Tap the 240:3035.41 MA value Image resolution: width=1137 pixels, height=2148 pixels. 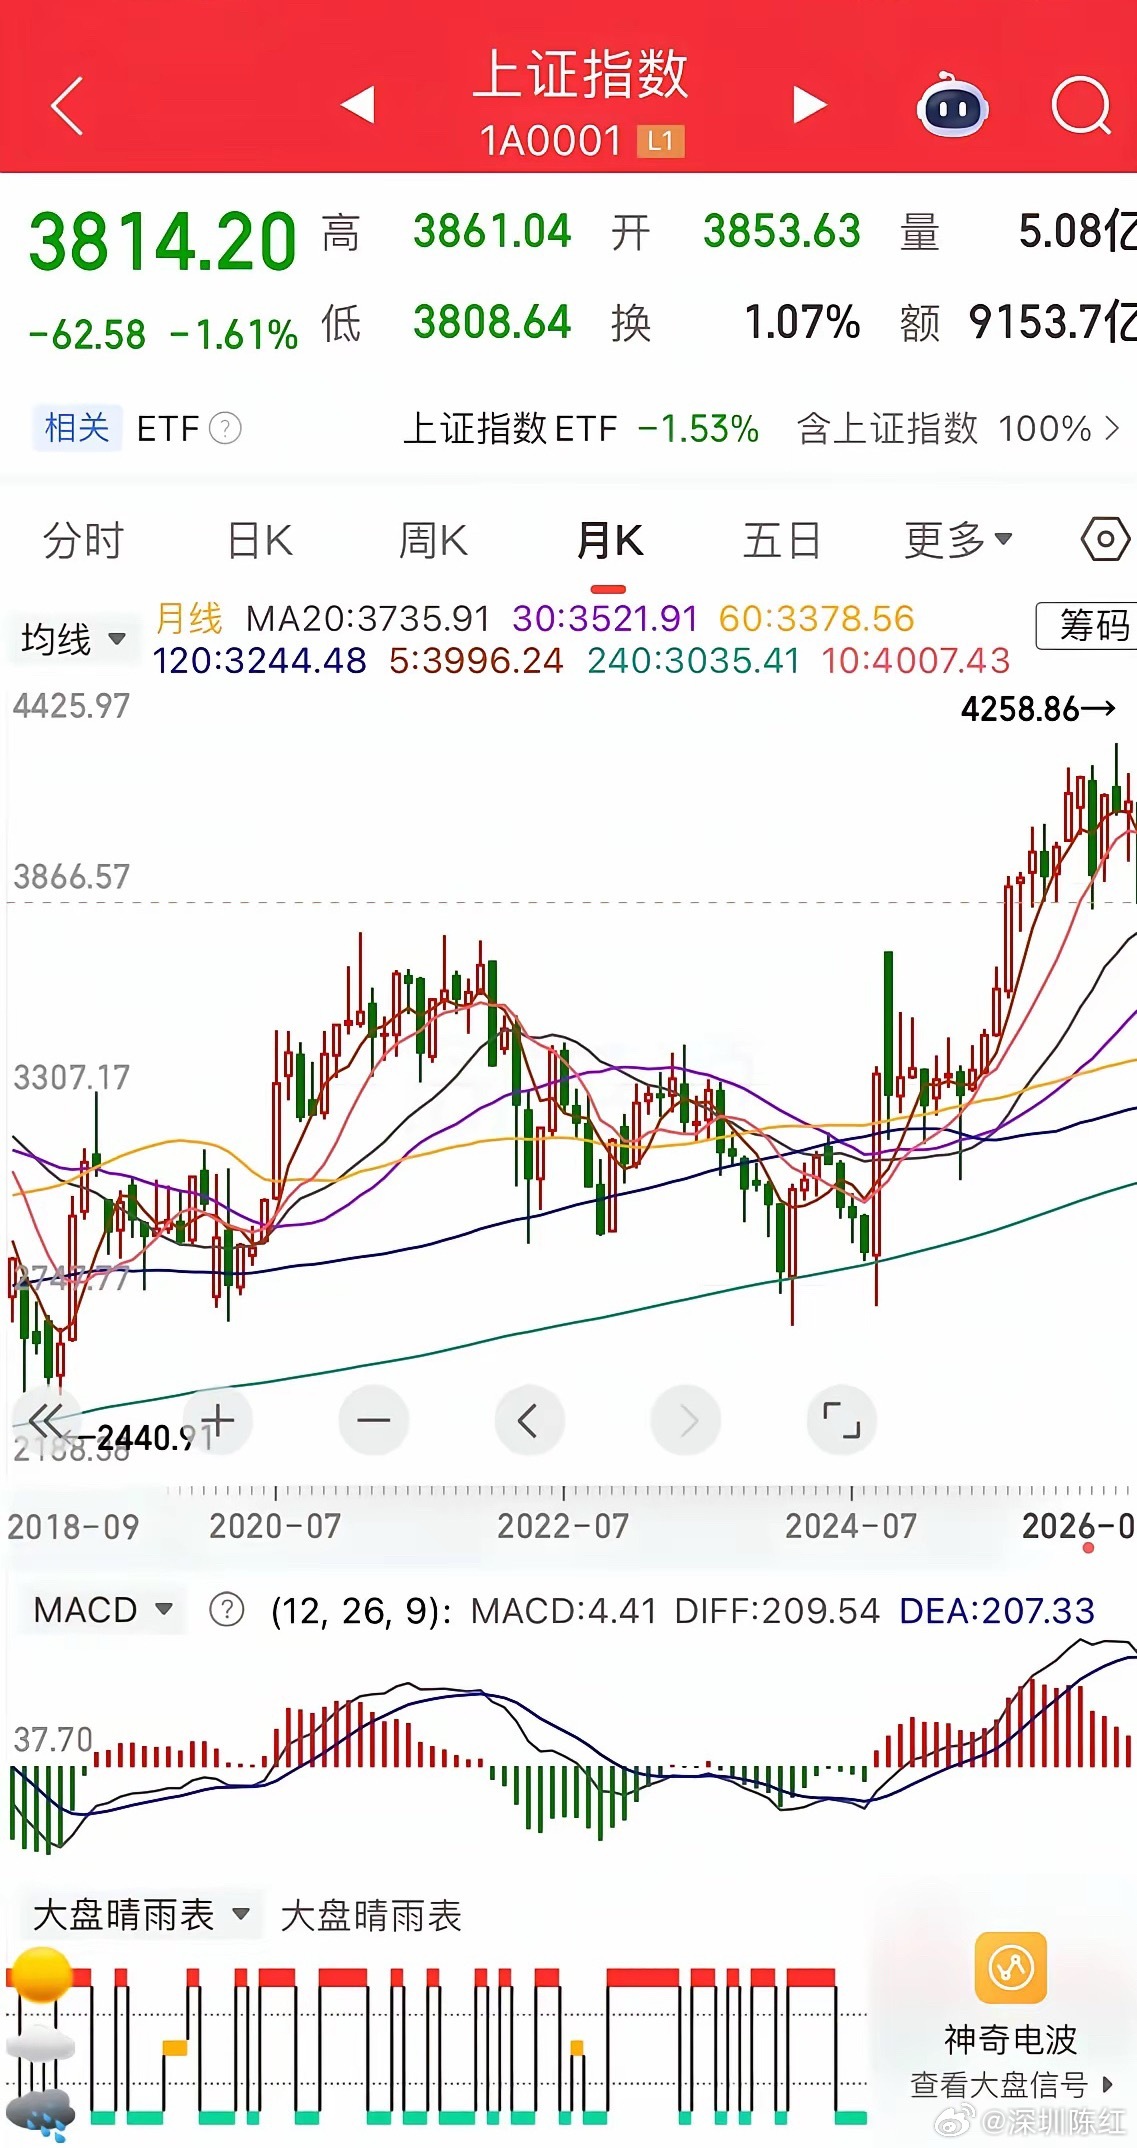click(694, 661)
